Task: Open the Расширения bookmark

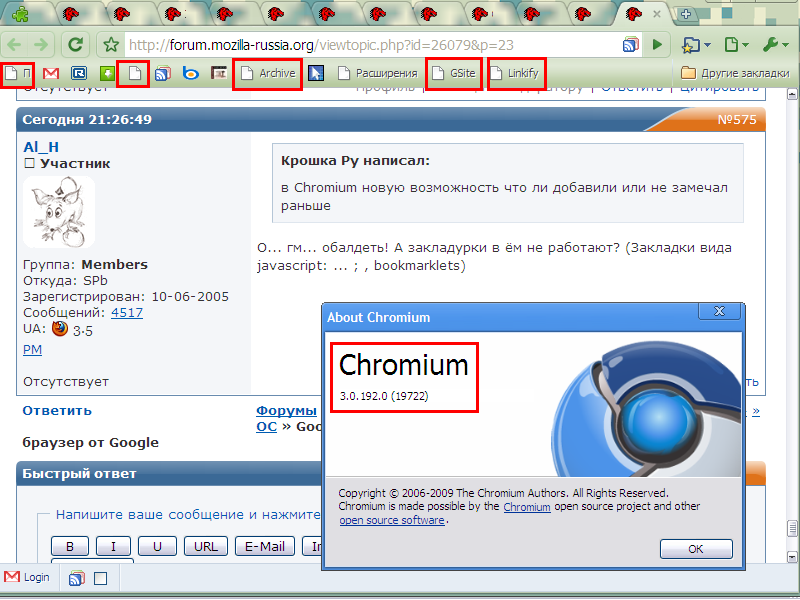Action: pos(378,73)
